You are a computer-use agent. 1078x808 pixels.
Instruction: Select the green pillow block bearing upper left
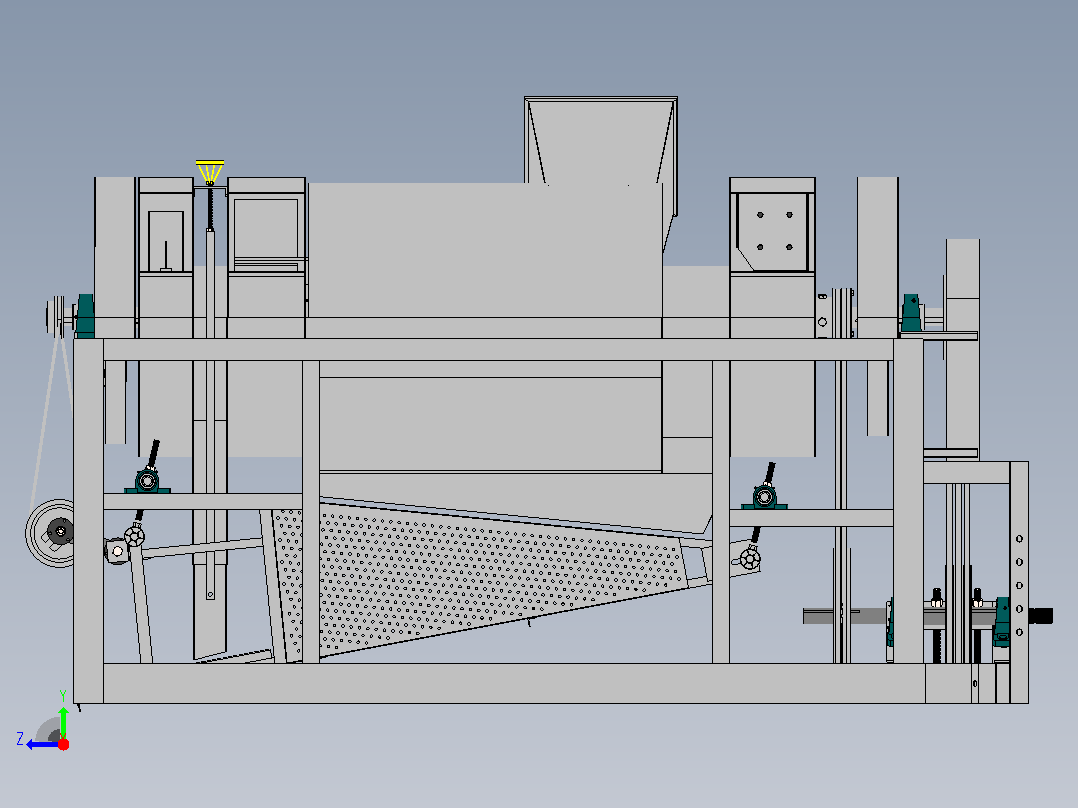tap(85, 316)
